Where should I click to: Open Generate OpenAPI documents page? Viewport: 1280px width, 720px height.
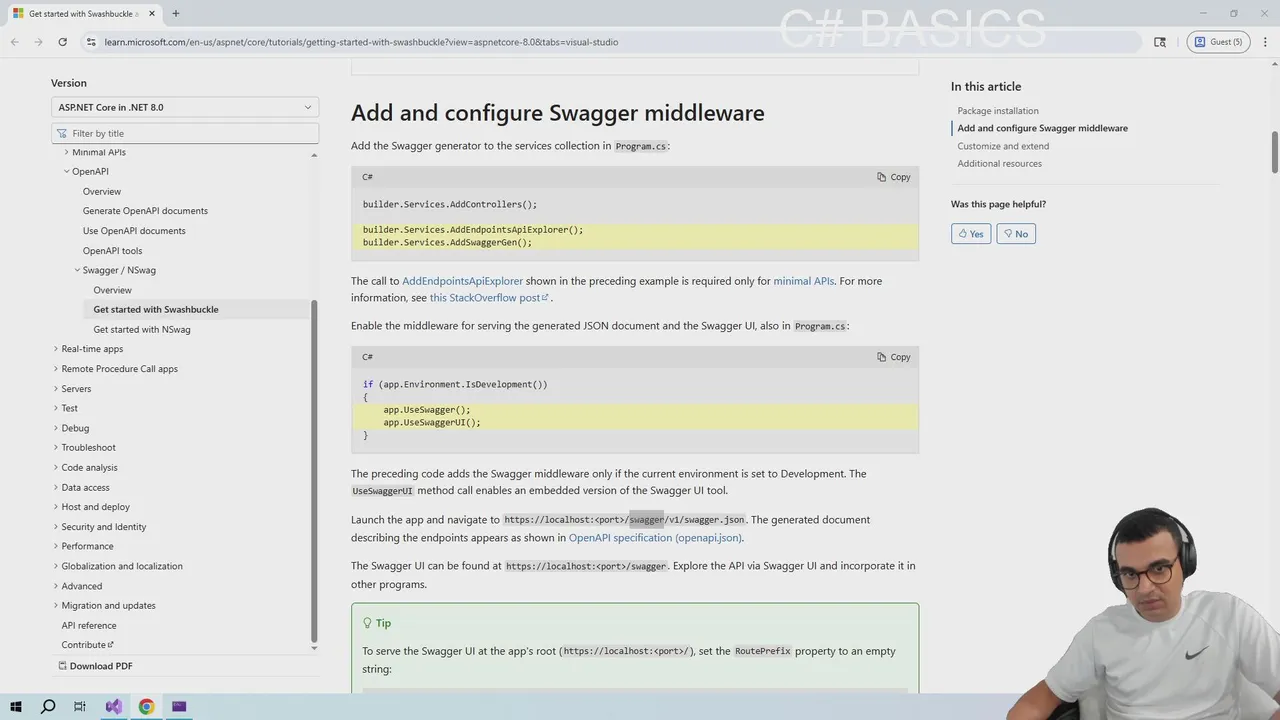pyautogui.click(x=145, y=211)
